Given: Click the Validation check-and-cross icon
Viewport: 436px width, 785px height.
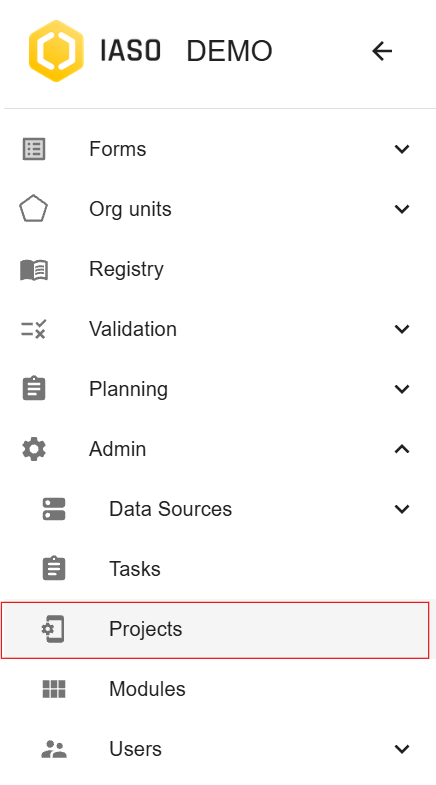Looking at the screenshot, I should pos(34,329).
